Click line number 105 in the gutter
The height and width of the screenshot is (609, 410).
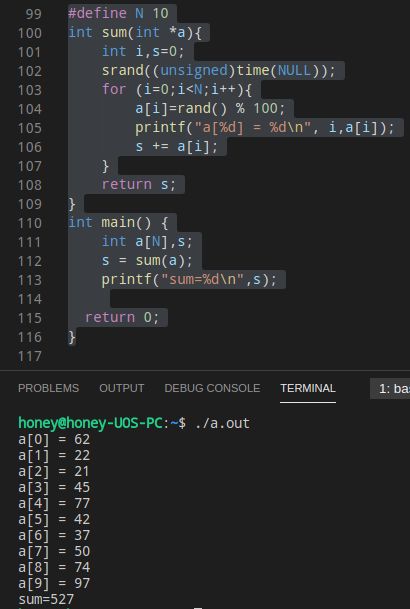tap(30, 128)
